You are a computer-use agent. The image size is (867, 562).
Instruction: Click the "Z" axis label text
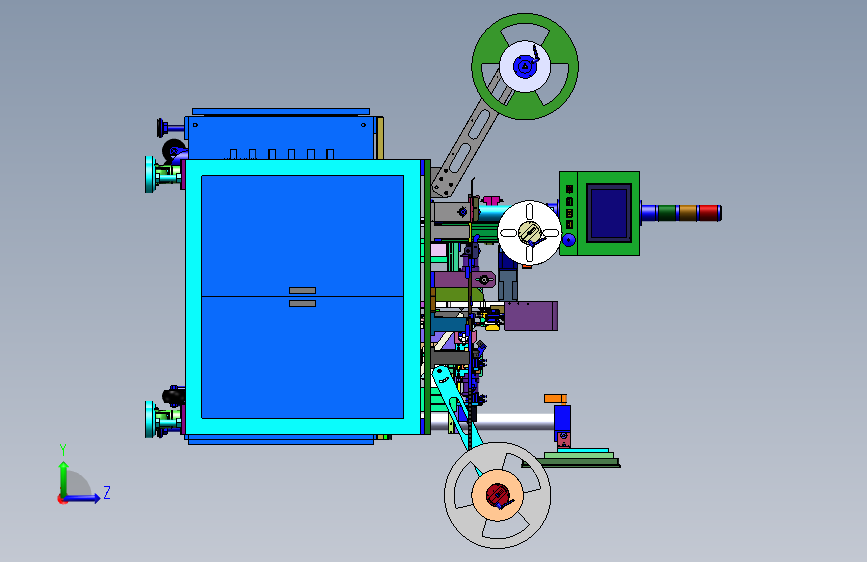click(x=107, y=492)
